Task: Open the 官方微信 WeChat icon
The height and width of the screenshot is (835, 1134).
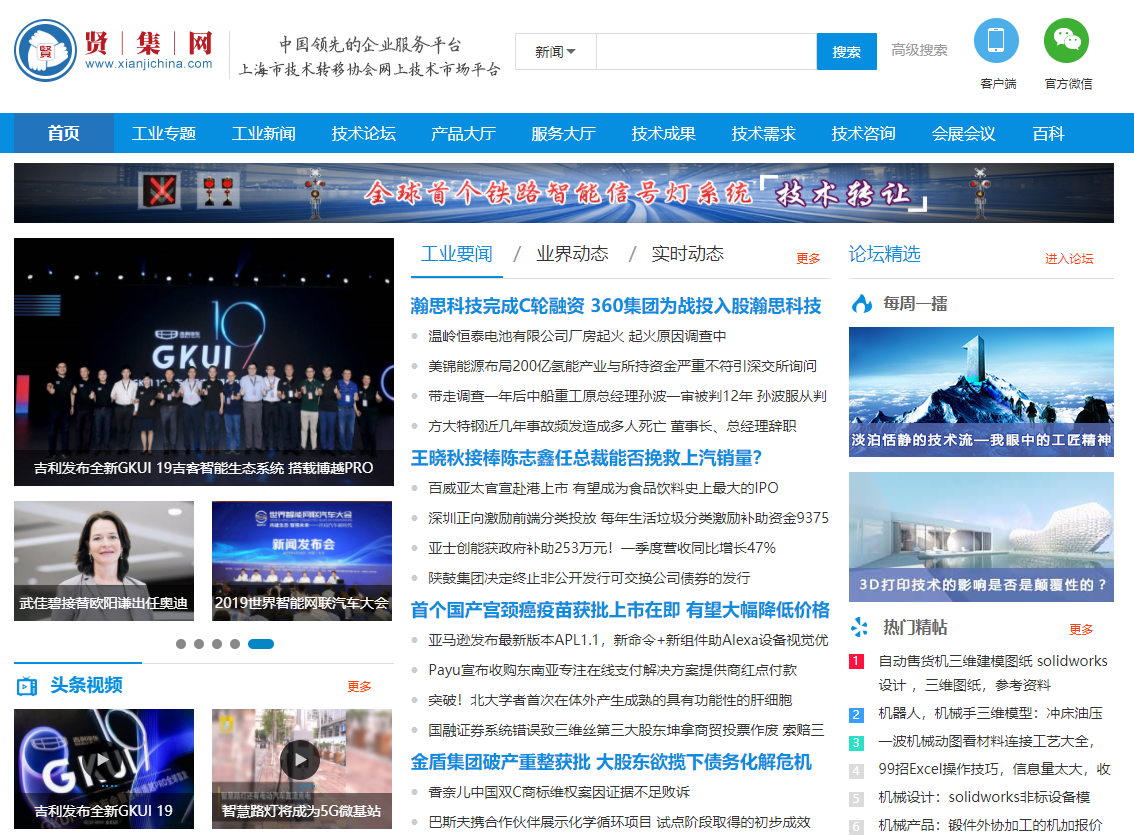Action: [1066, 41]
